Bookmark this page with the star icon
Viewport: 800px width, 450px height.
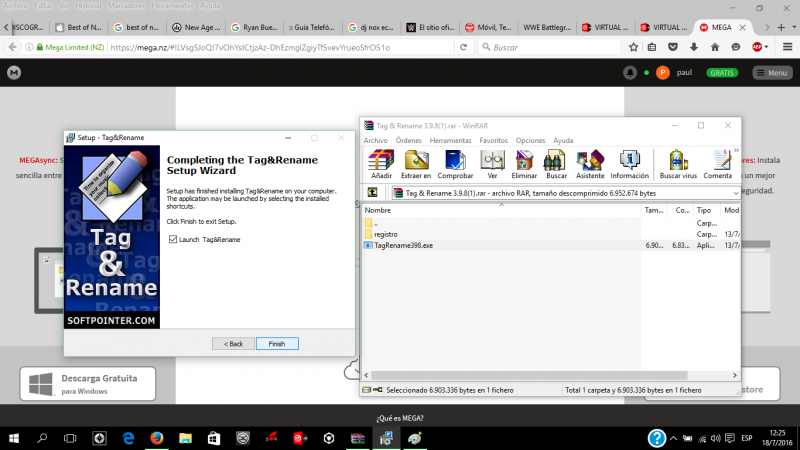click(x=633, y=47)
